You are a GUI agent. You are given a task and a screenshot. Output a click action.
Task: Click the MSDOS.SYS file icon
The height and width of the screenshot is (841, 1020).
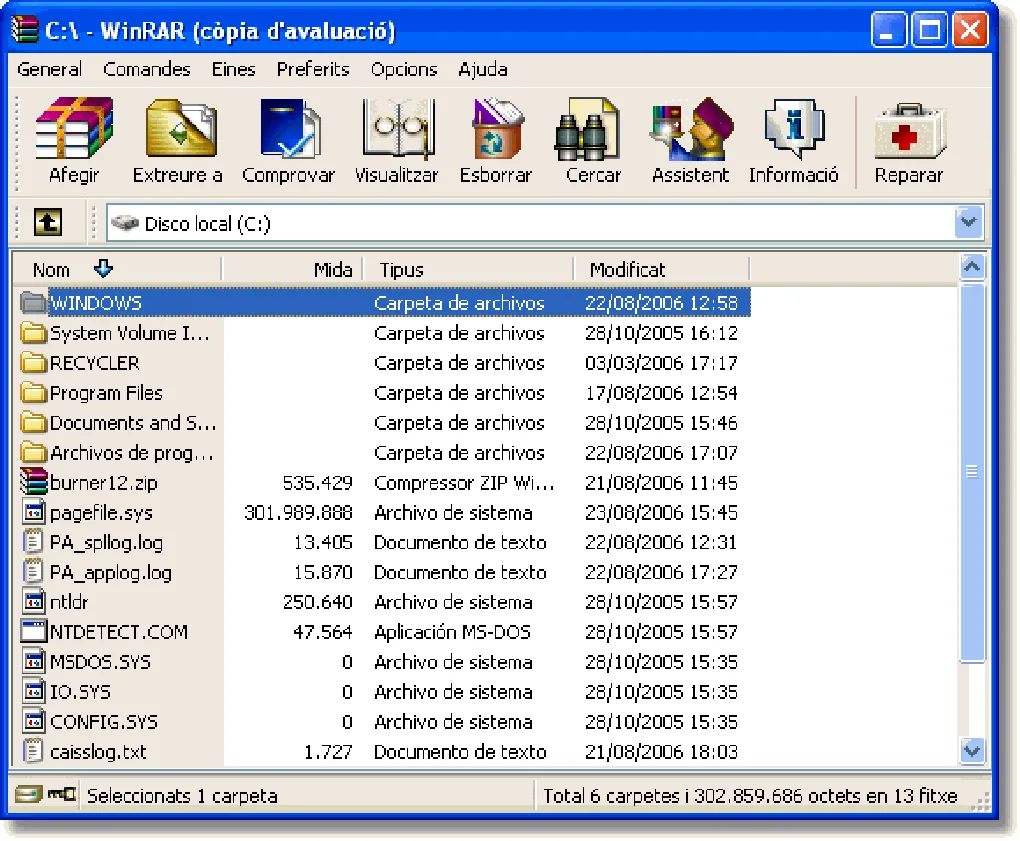34,661
